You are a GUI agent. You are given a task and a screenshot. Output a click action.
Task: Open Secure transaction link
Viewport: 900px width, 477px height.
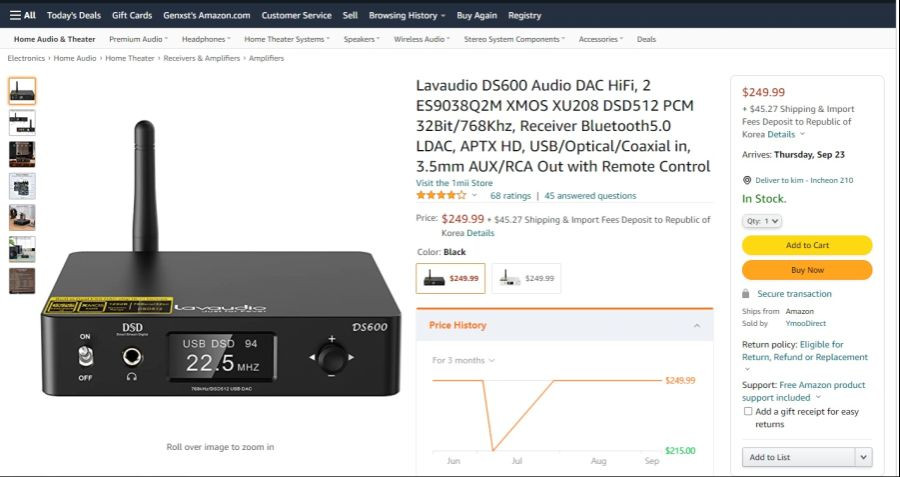pos(794,294)
